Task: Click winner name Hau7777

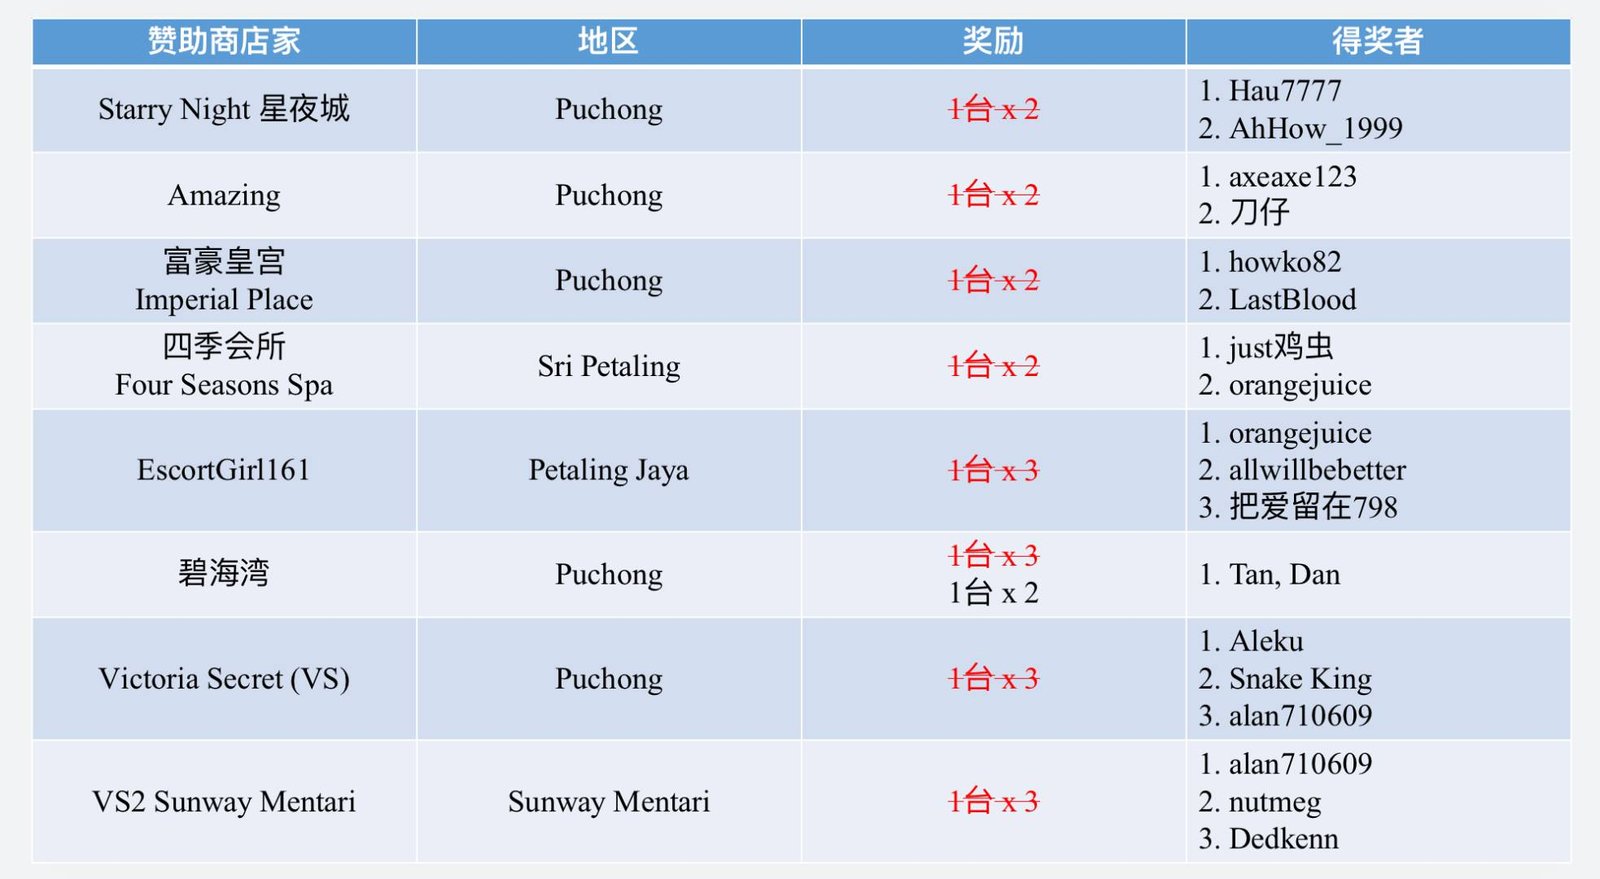Action: coord(1284,91)
